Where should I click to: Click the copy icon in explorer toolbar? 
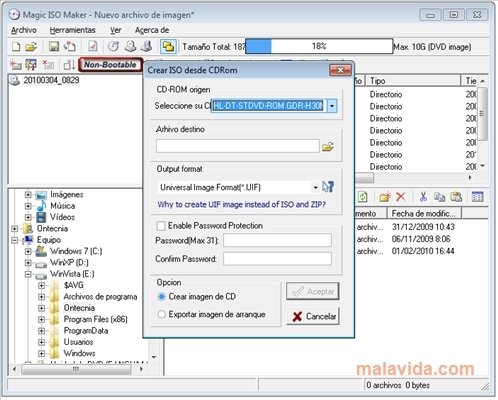point(439,197)
